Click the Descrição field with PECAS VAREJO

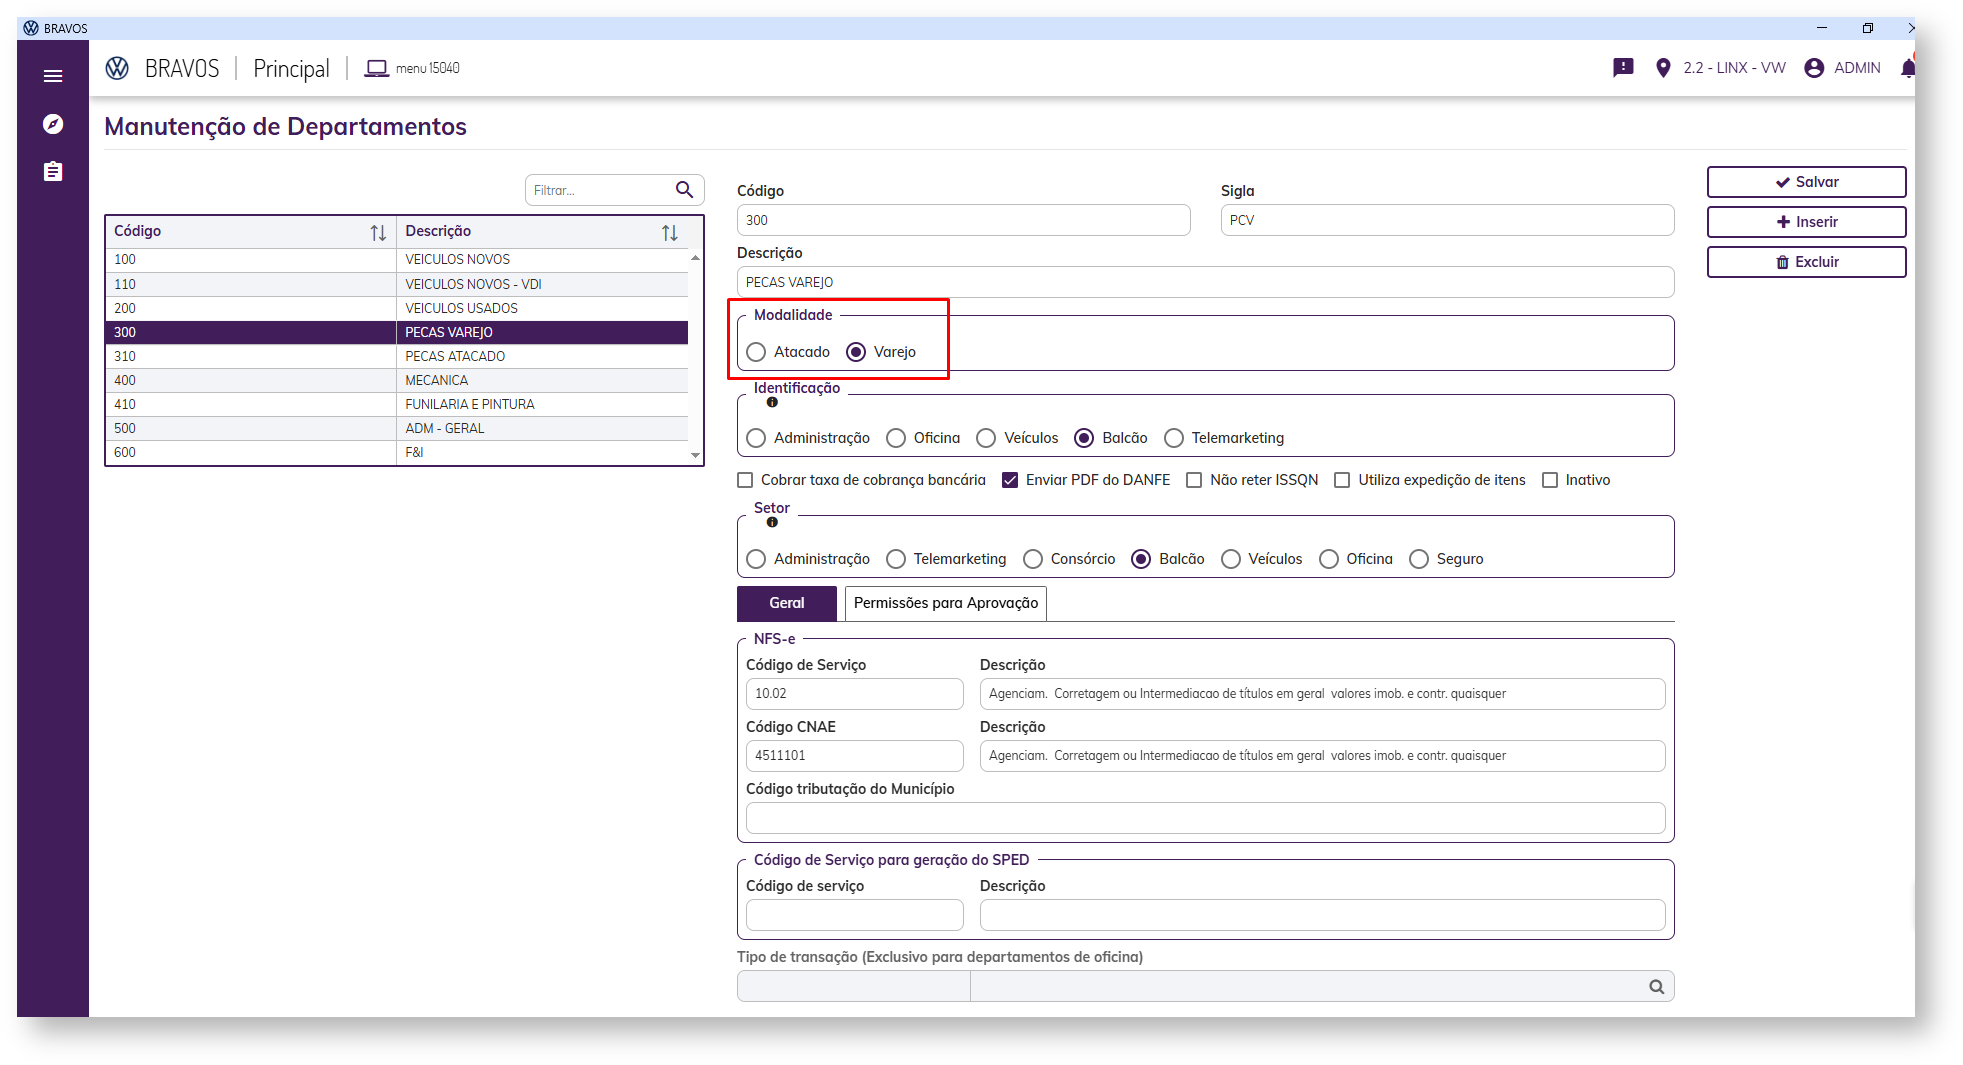point(1205,282)
